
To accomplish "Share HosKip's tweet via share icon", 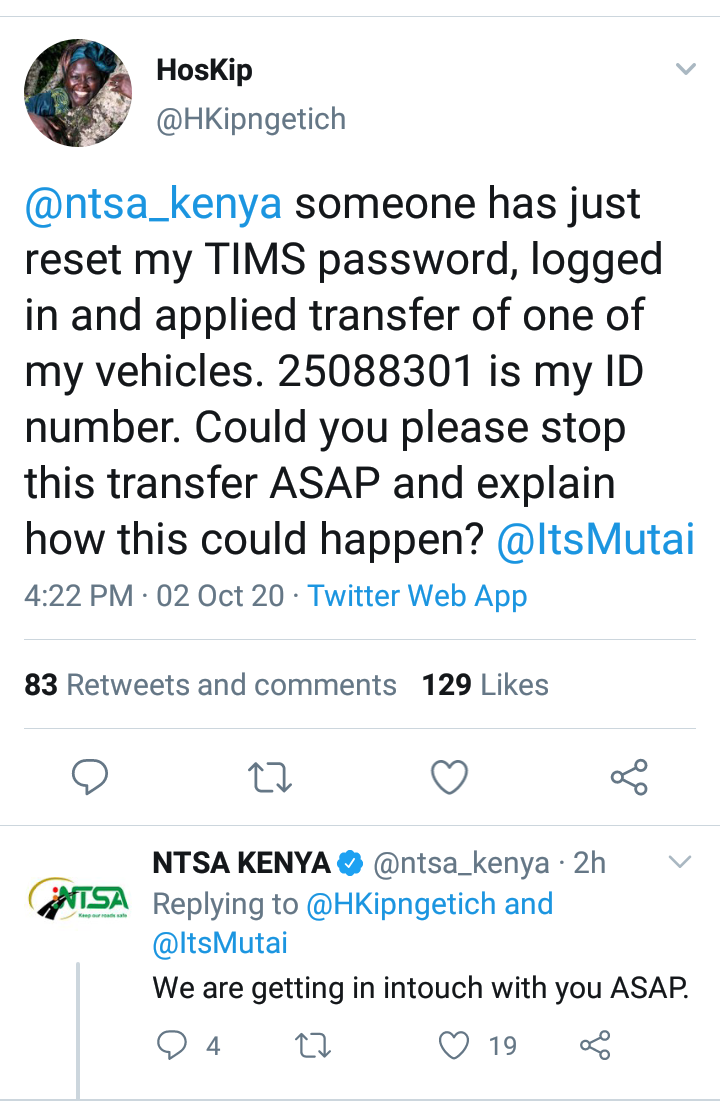I will coord(629,777).
